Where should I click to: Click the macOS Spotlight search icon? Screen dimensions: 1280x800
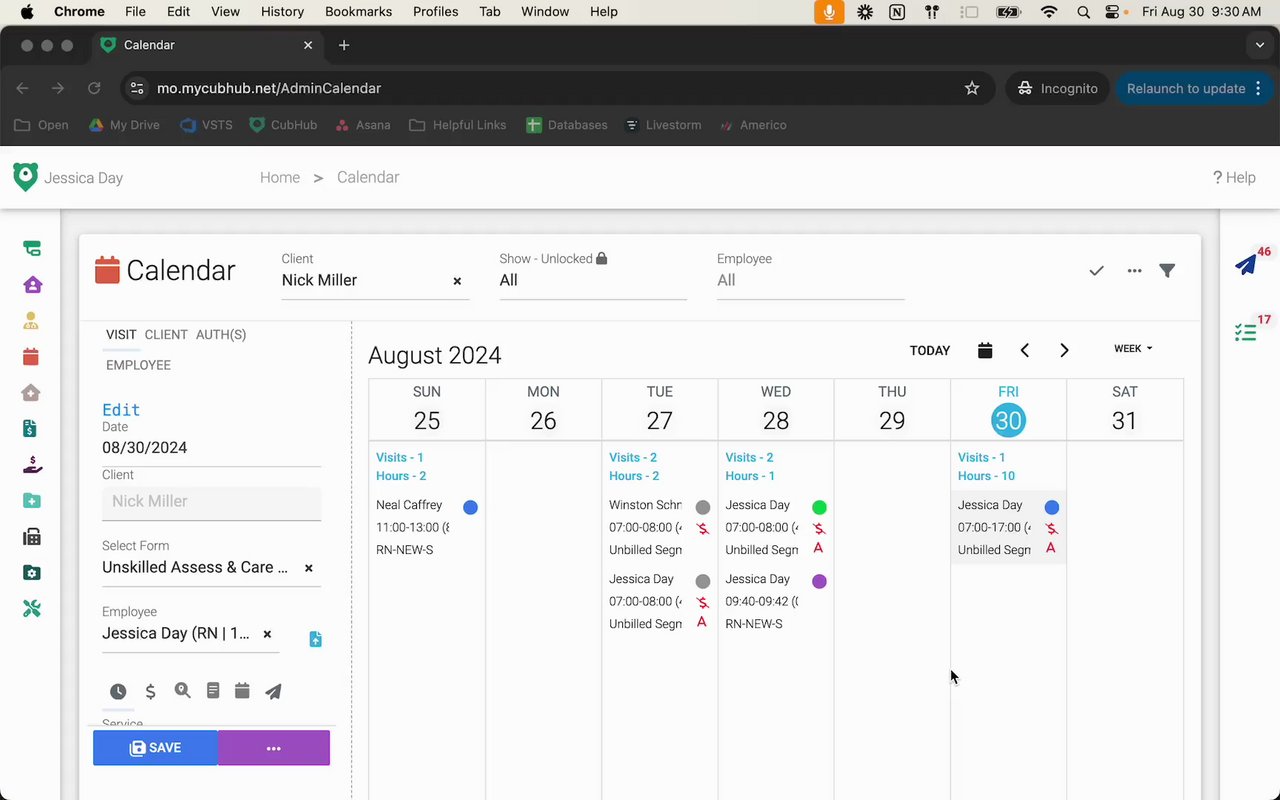click(x=1084, y=12)
